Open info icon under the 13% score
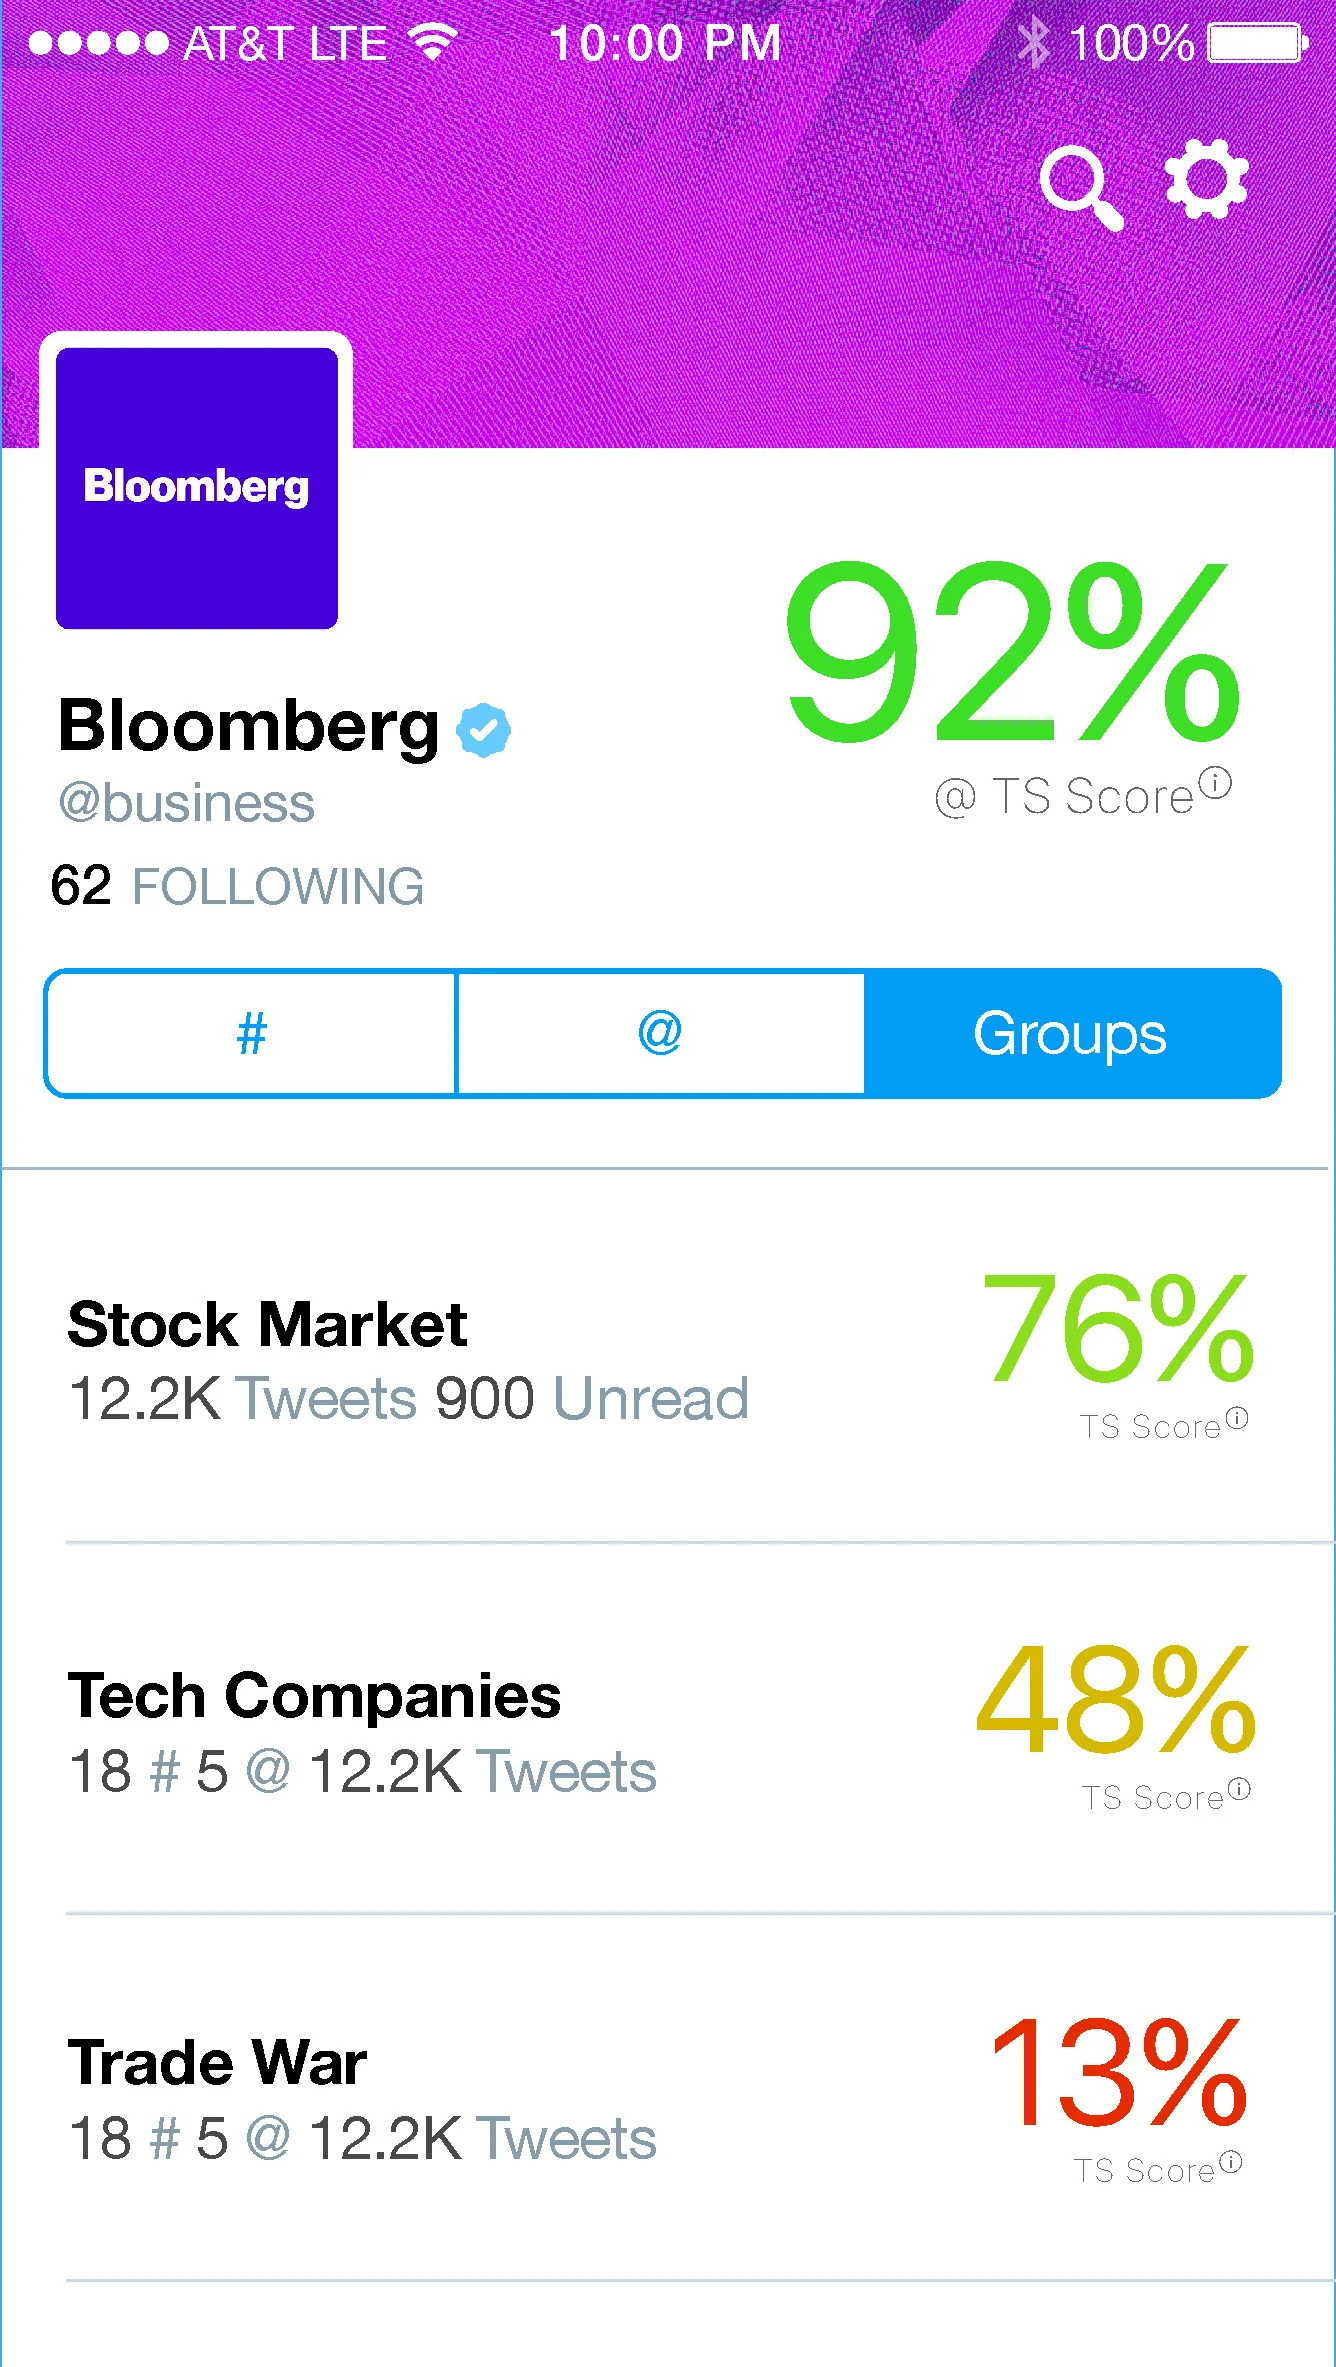Viewport: 1336px width, 2367px height. click(1231, 2162)
